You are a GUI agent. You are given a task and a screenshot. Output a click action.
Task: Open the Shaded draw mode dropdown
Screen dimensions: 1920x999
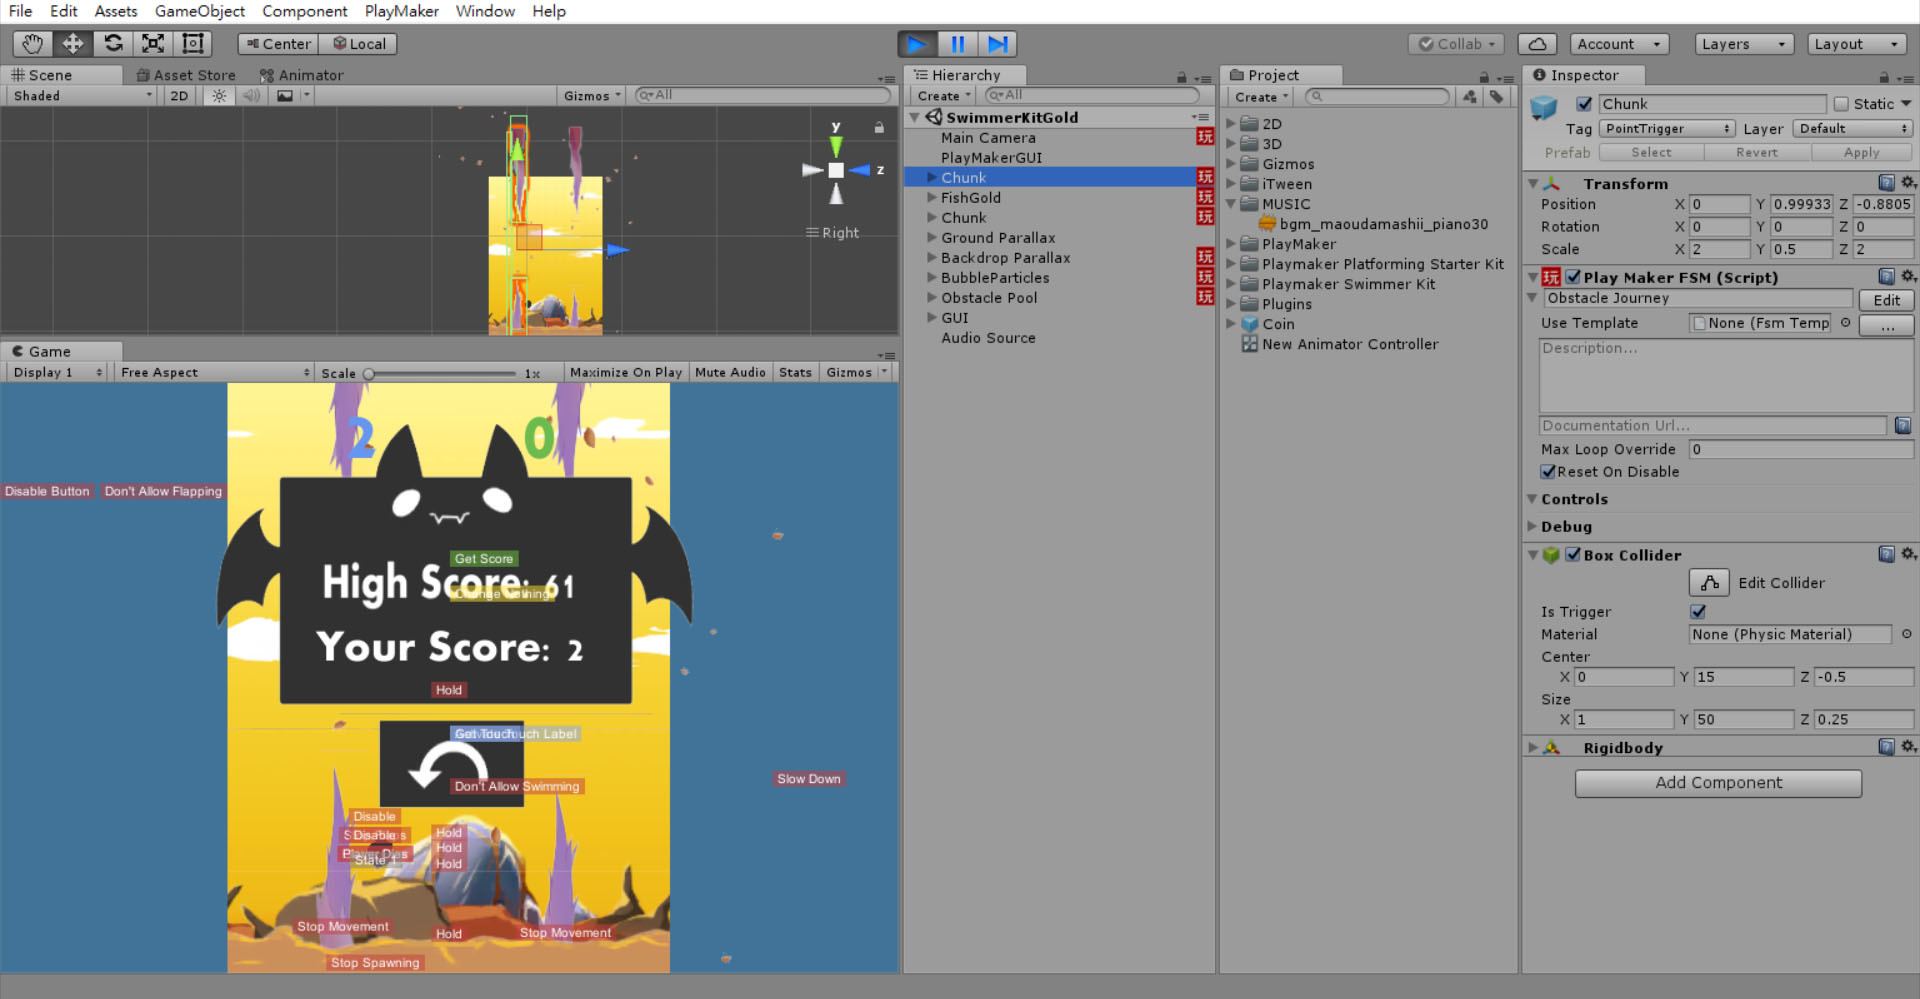(x=82, y=96)
